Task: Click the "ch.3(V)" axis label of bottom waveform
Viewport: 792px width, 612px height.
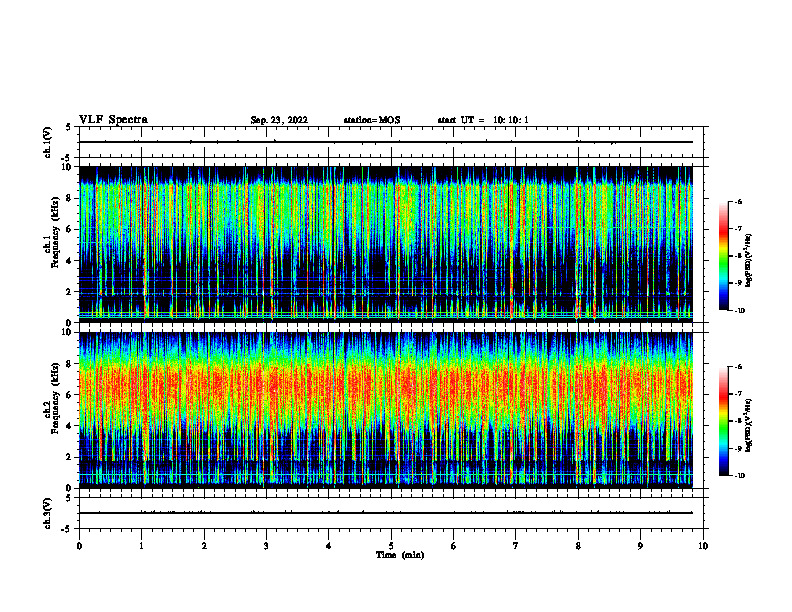Action: coord(47,513)
